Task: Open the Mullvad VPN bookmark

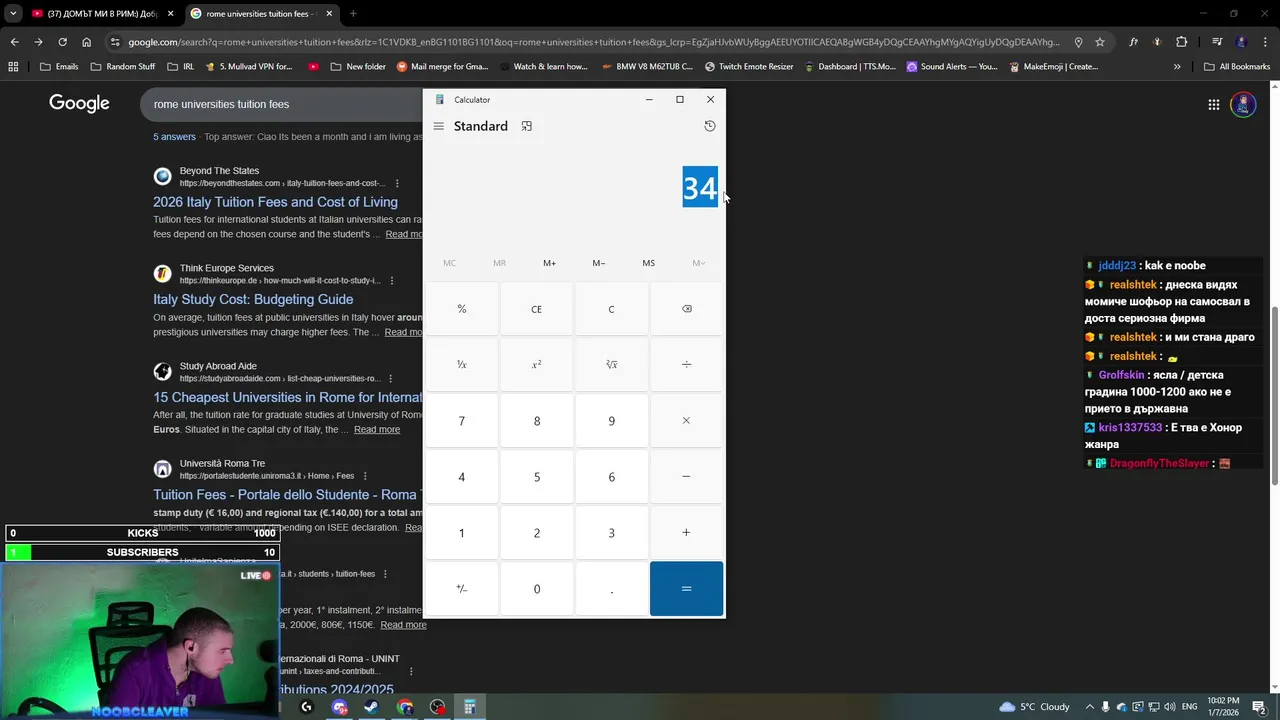Action: pos(249,67)
